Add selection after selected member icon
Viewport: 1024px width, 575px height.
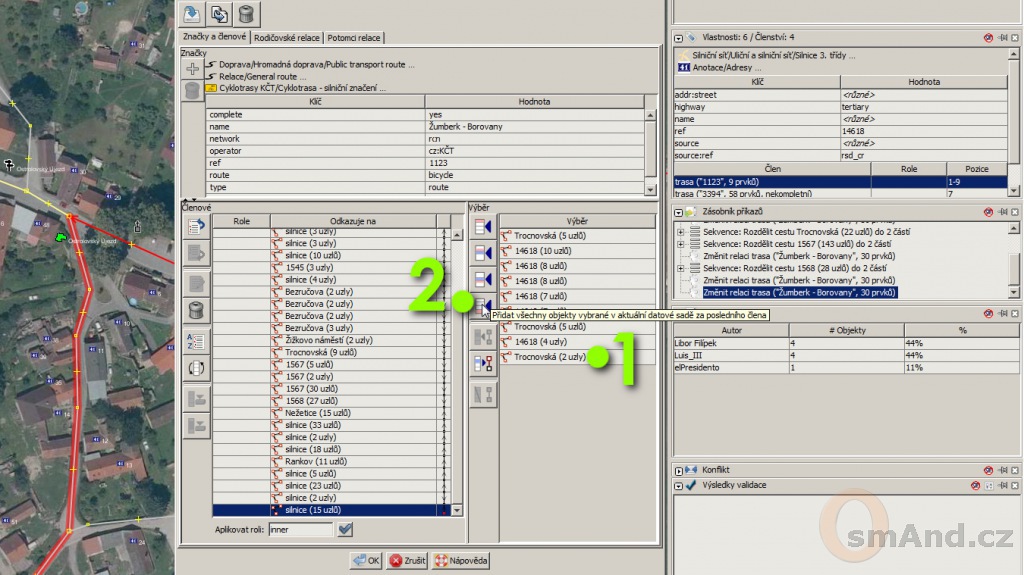pyautogui.click(x=483, y=280)
